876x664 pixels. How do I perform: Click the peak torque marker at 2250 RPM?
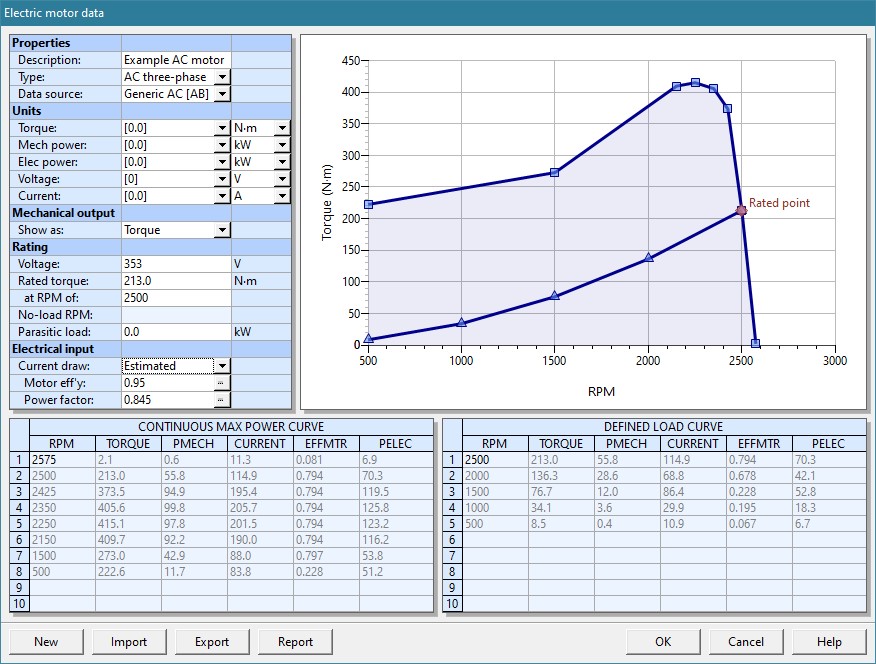(695, 83)
